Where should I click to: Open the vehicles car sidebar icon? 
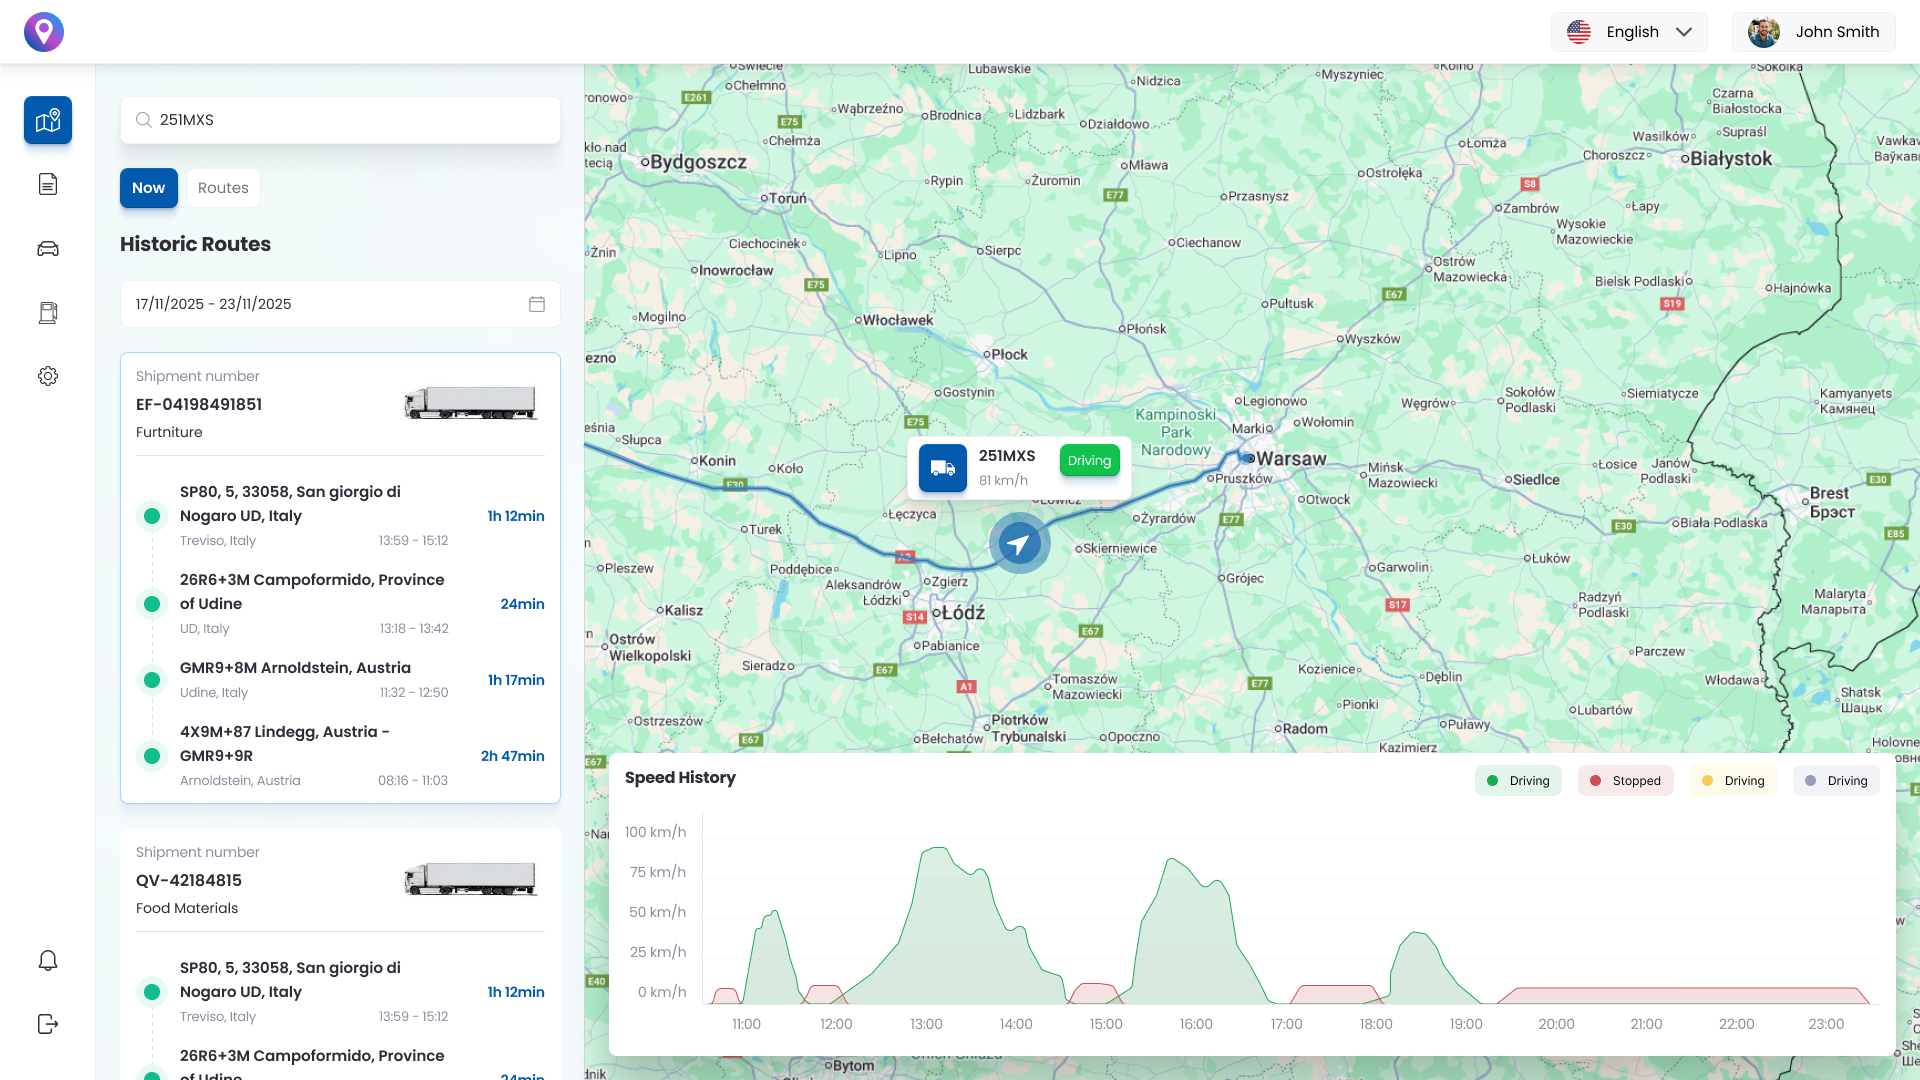pyautogui.click(x=48, y=248)
